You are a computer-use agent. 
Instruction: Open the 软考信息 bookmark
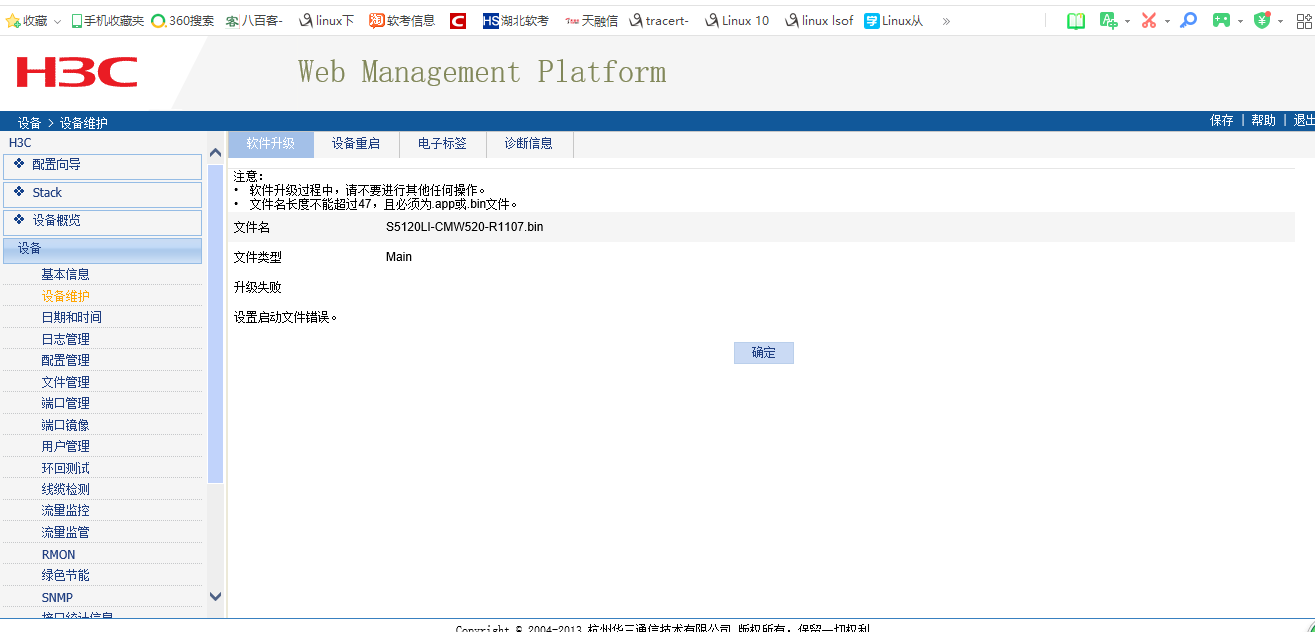tap(402, 21)
